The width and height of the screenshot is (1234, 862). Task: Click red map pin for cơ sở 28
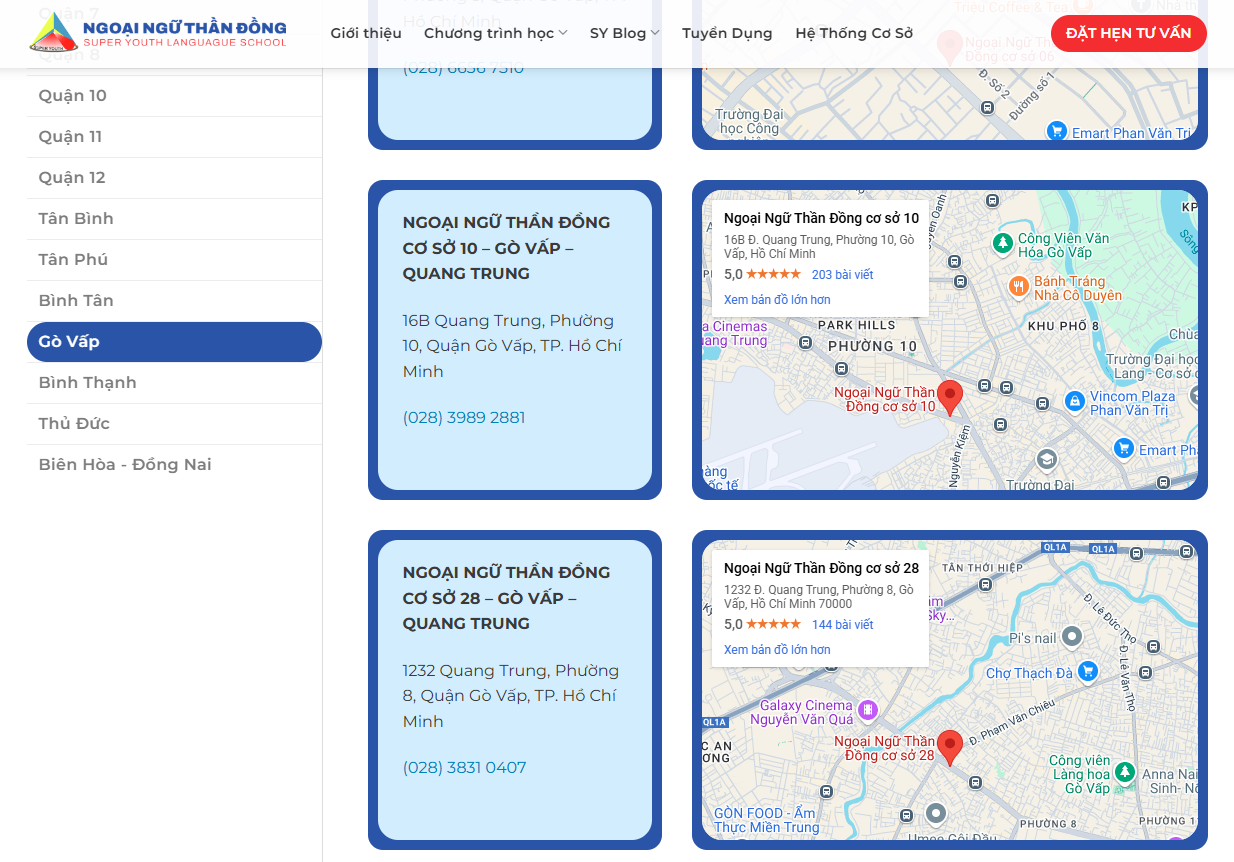(x=949, y=746)
